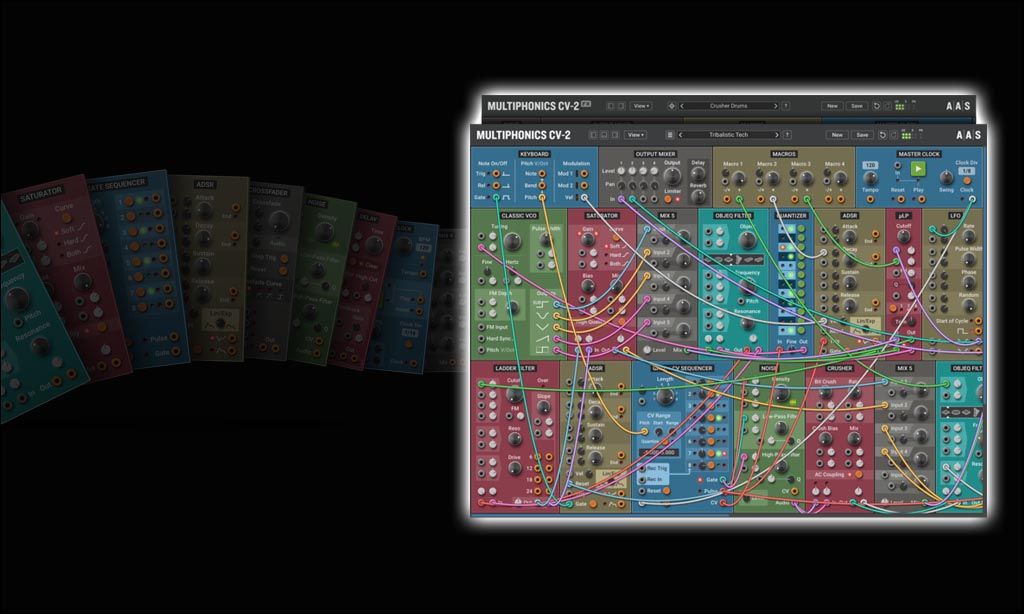This screenshot has height=614, width=1024.
Task: Click the green Play button in Master Clock
Action: [x=918, y=169]
